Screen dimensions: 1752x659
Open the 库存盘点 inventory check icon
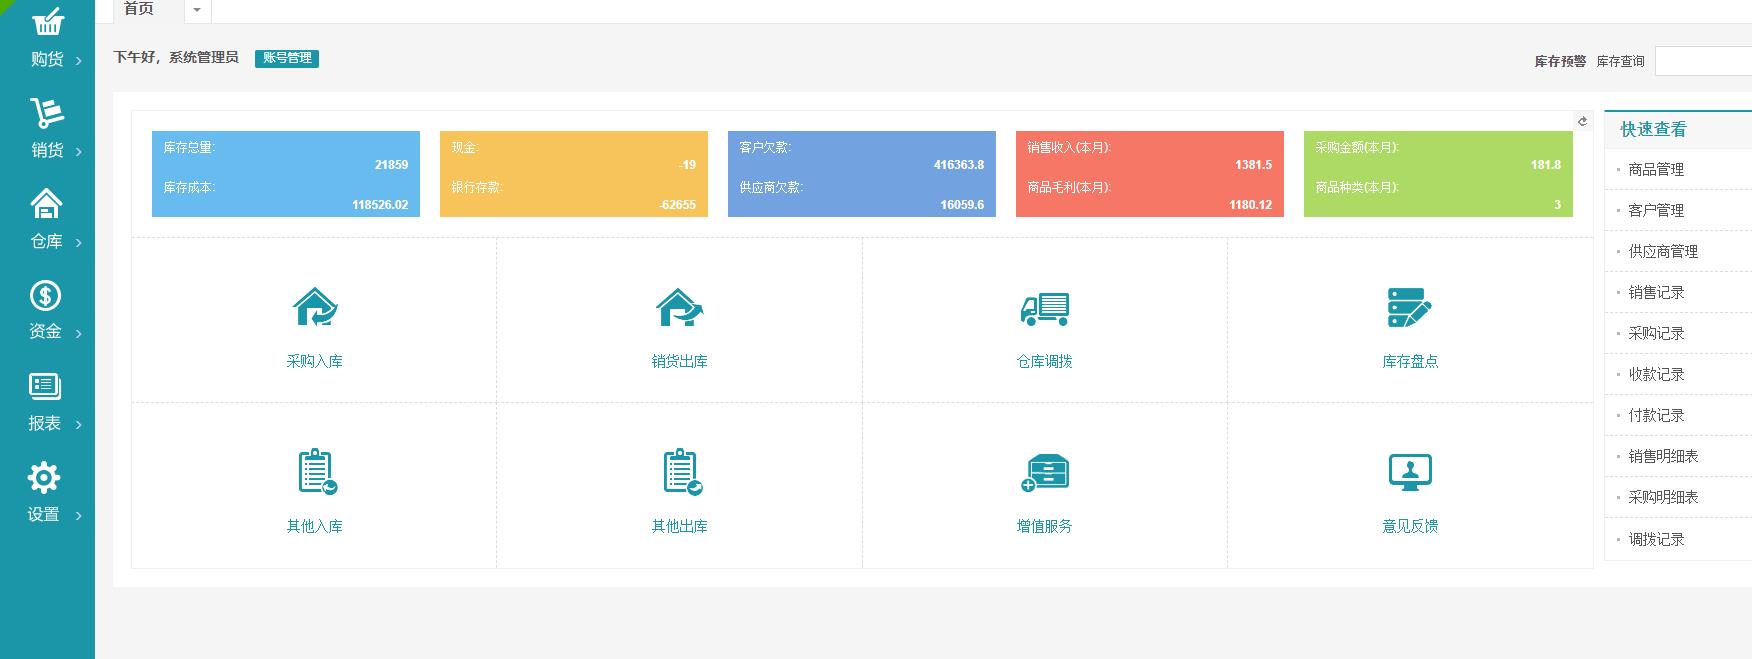coord(1409,308)
